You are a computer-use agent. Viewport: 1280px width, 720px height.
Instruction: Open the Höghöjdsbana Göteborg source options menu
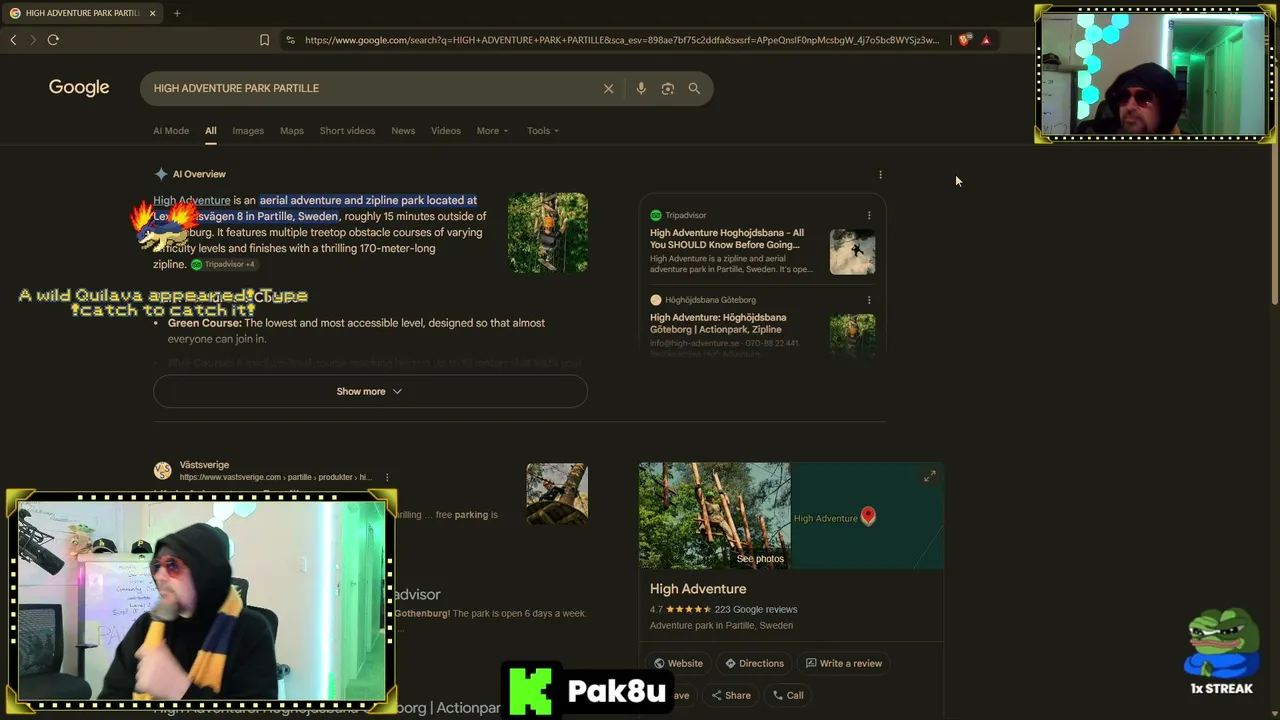point(869,300)
